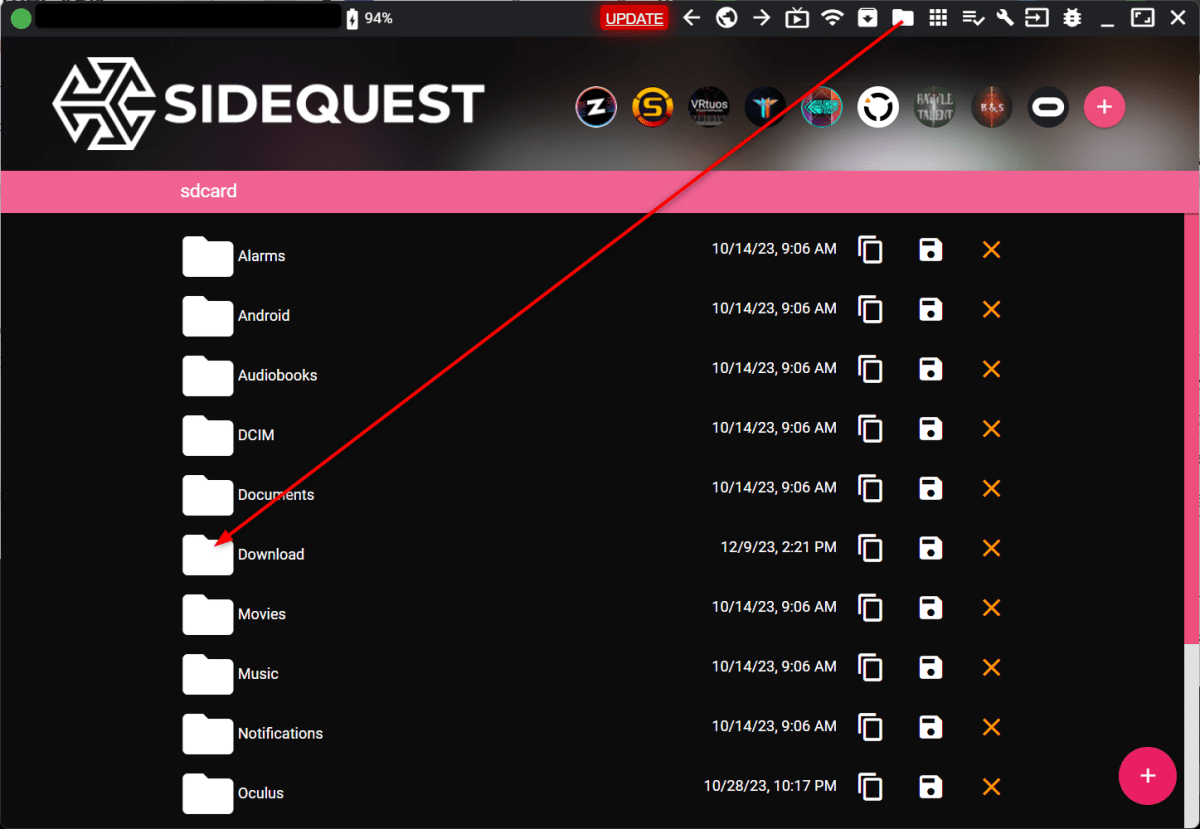
Task: Click the green connection status dot
Action: pyautogui.click(x=20, y=18)
